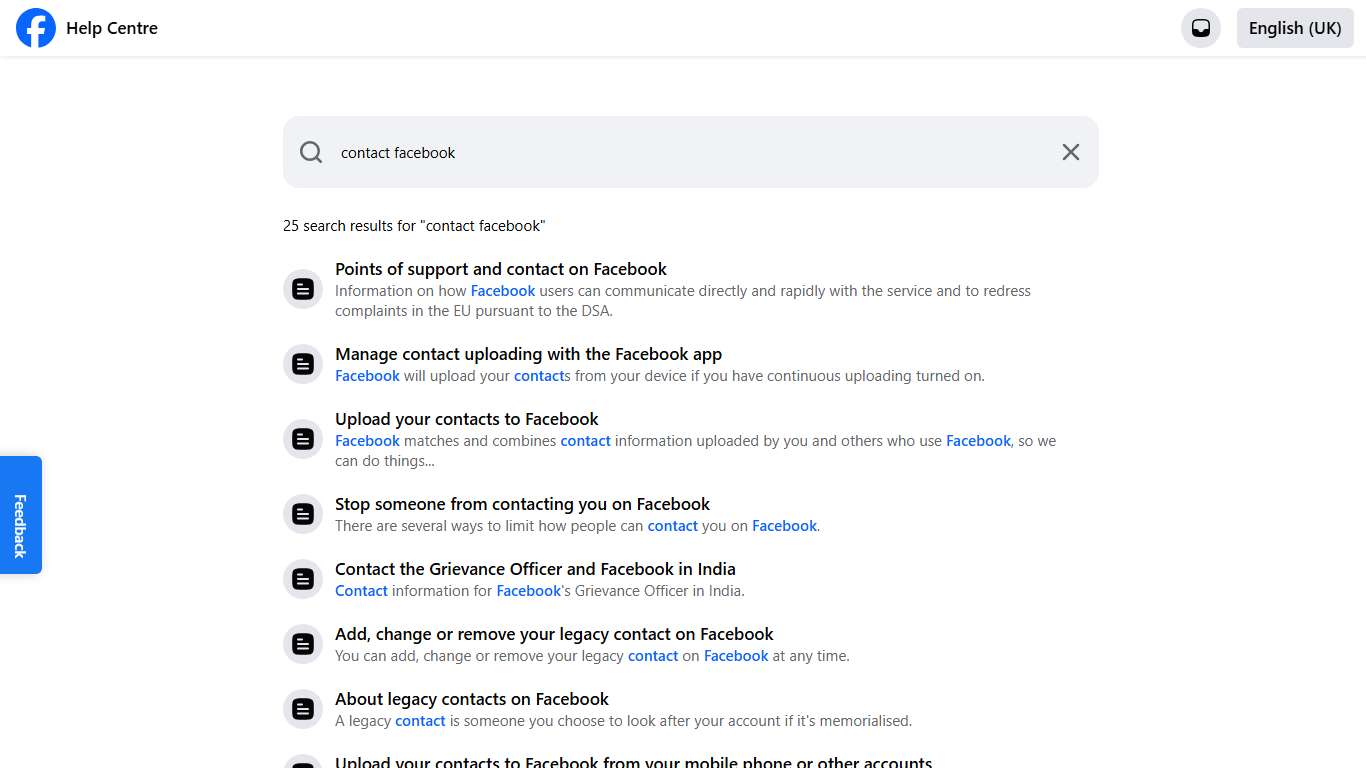Click the article icon beside Manage contact uploading
The width and height of the screenshot is (1366, 768).
click(x=303, y=363)
